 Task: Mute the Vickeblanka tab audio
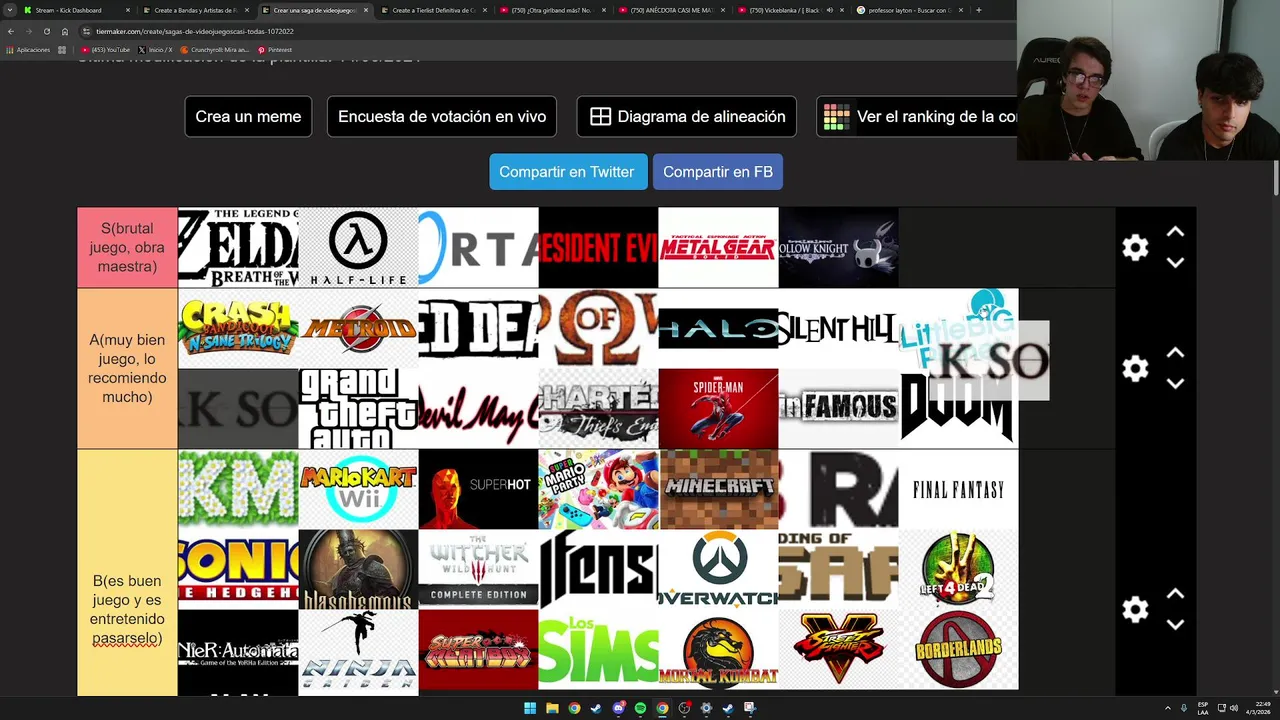829,10
